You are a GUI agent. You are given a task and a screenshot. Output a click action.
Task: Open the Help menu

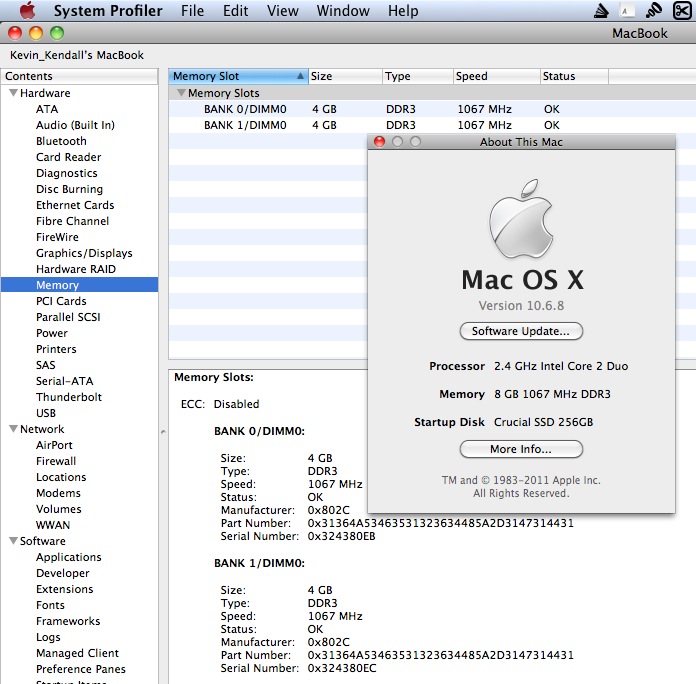(x=403, y=10)
